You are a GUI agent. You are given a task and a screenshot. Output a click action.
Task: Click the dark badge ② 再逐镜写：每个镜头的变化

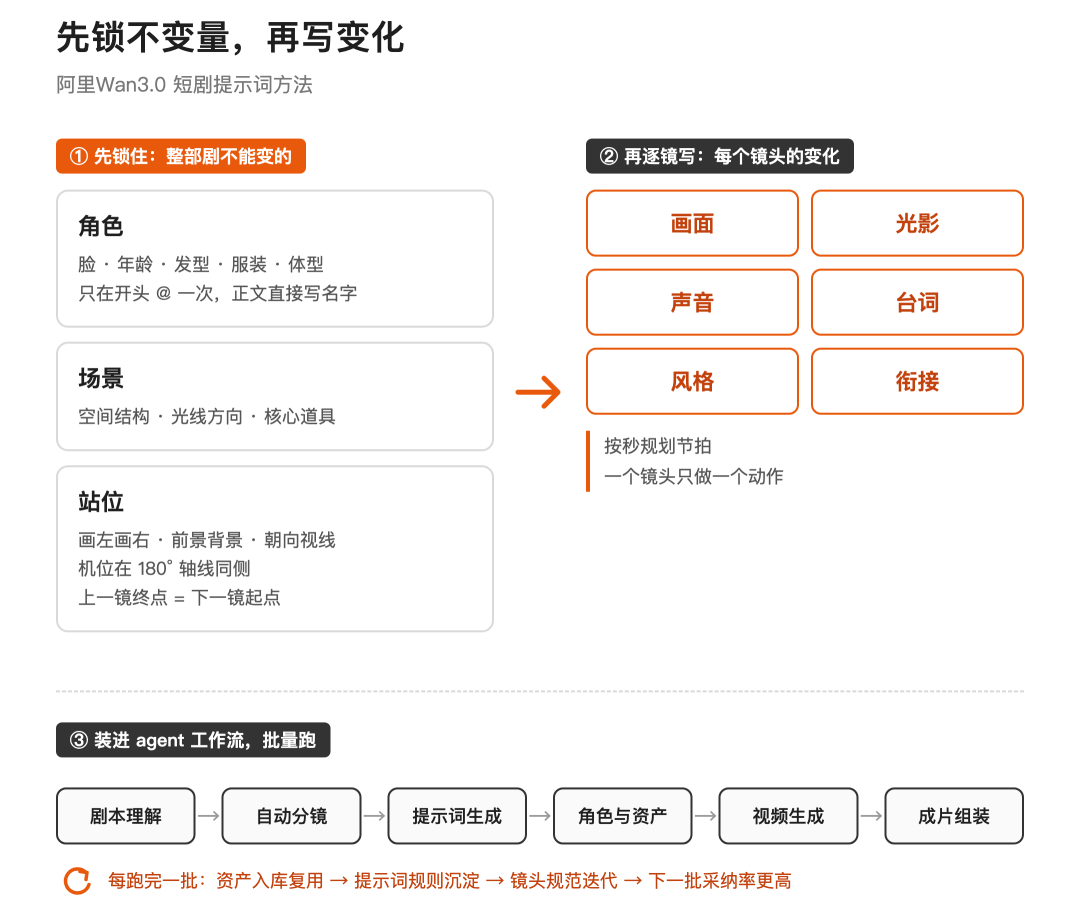720,156
